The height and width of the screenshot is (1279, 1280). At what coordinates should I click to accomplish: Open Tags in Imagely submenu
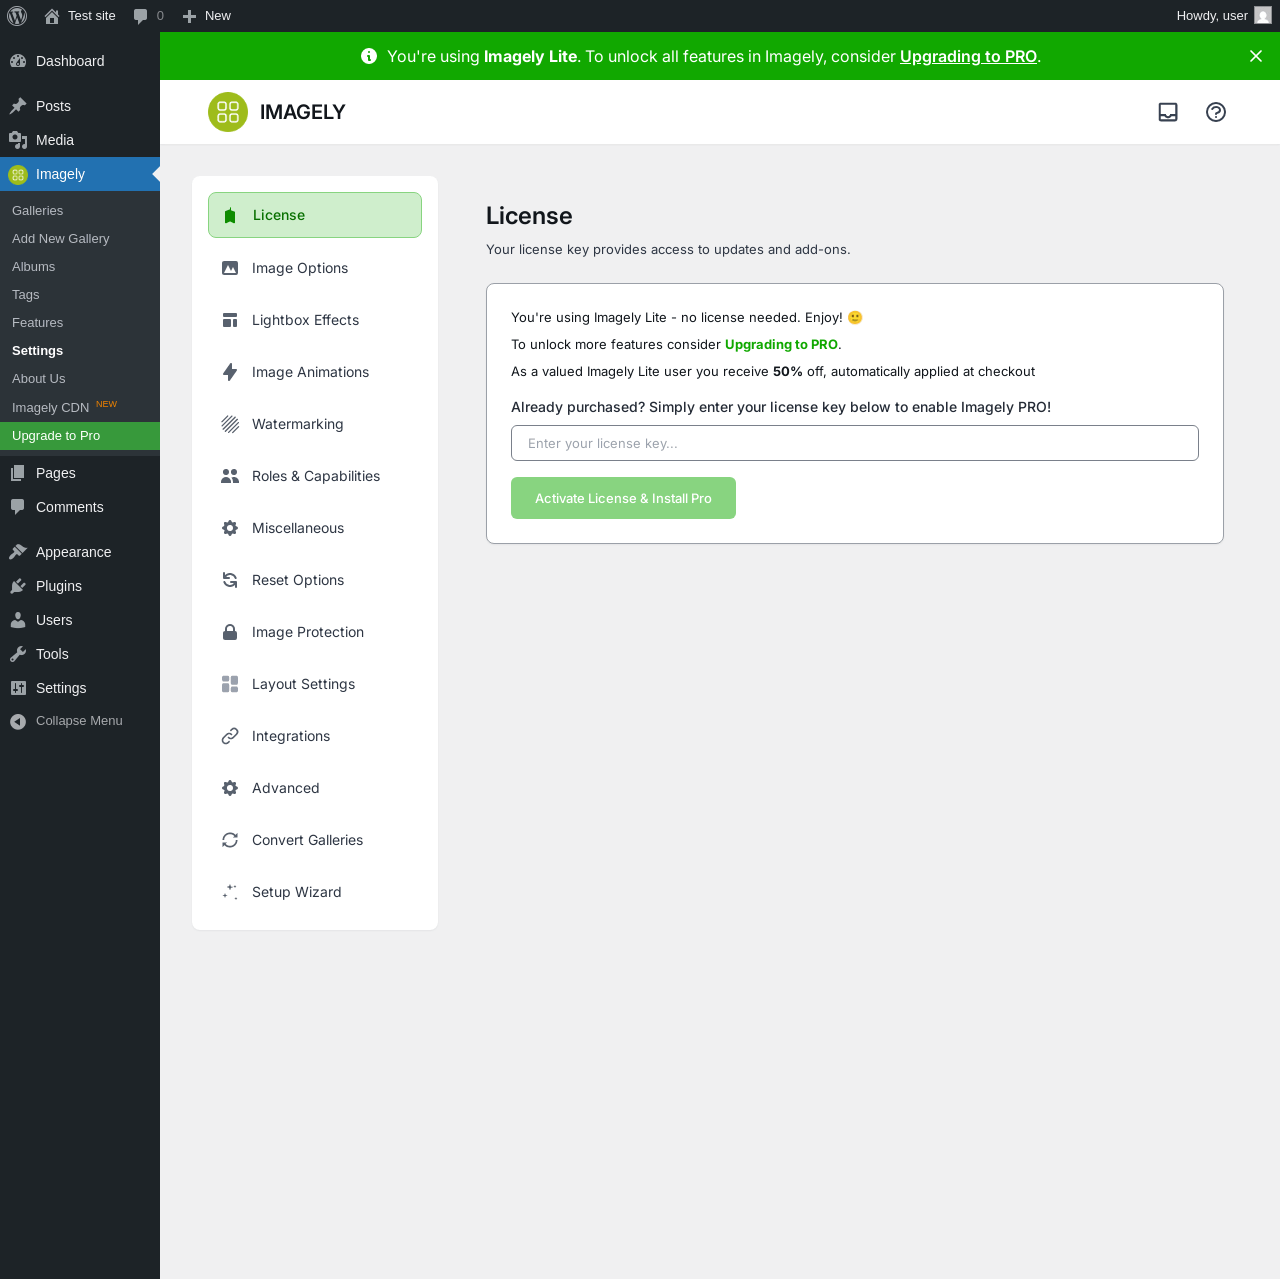(x=80, y=295)
